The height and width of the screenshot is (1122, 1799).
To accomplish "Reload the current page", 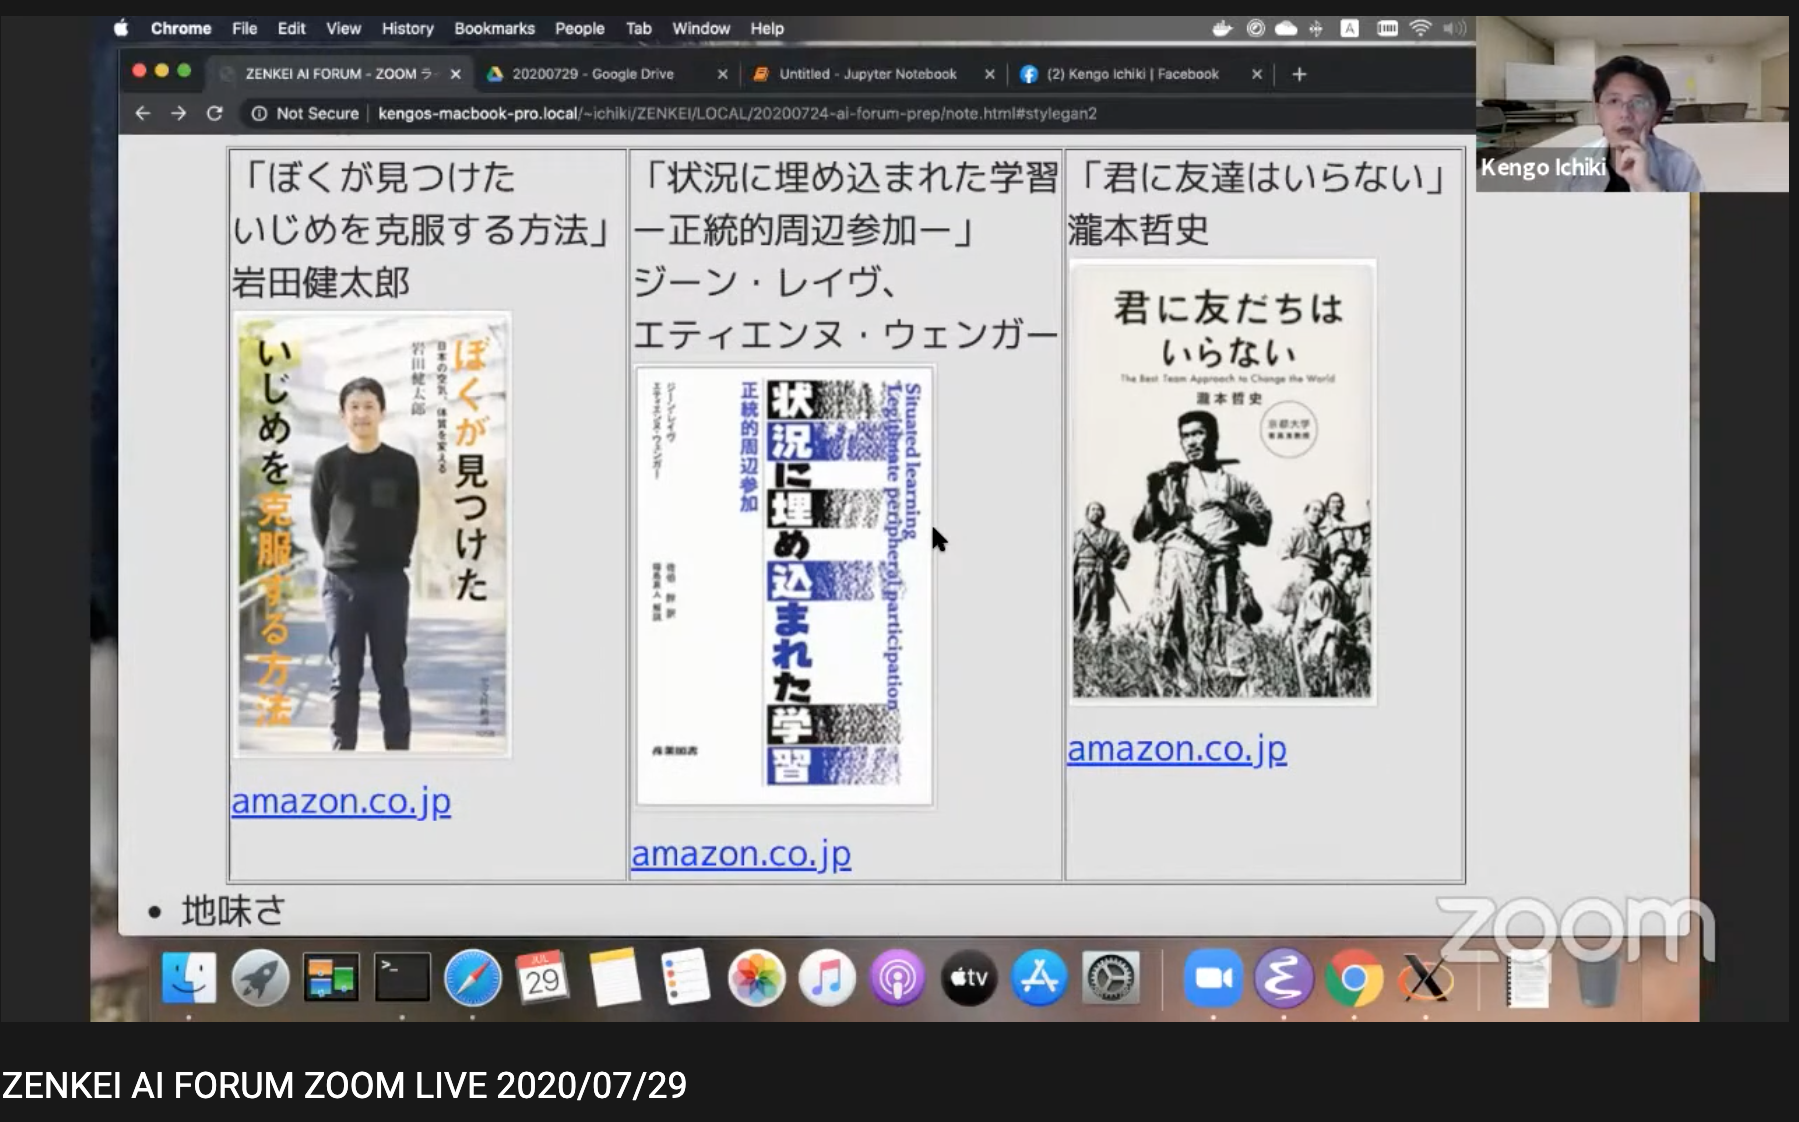I will click(214, 114).
